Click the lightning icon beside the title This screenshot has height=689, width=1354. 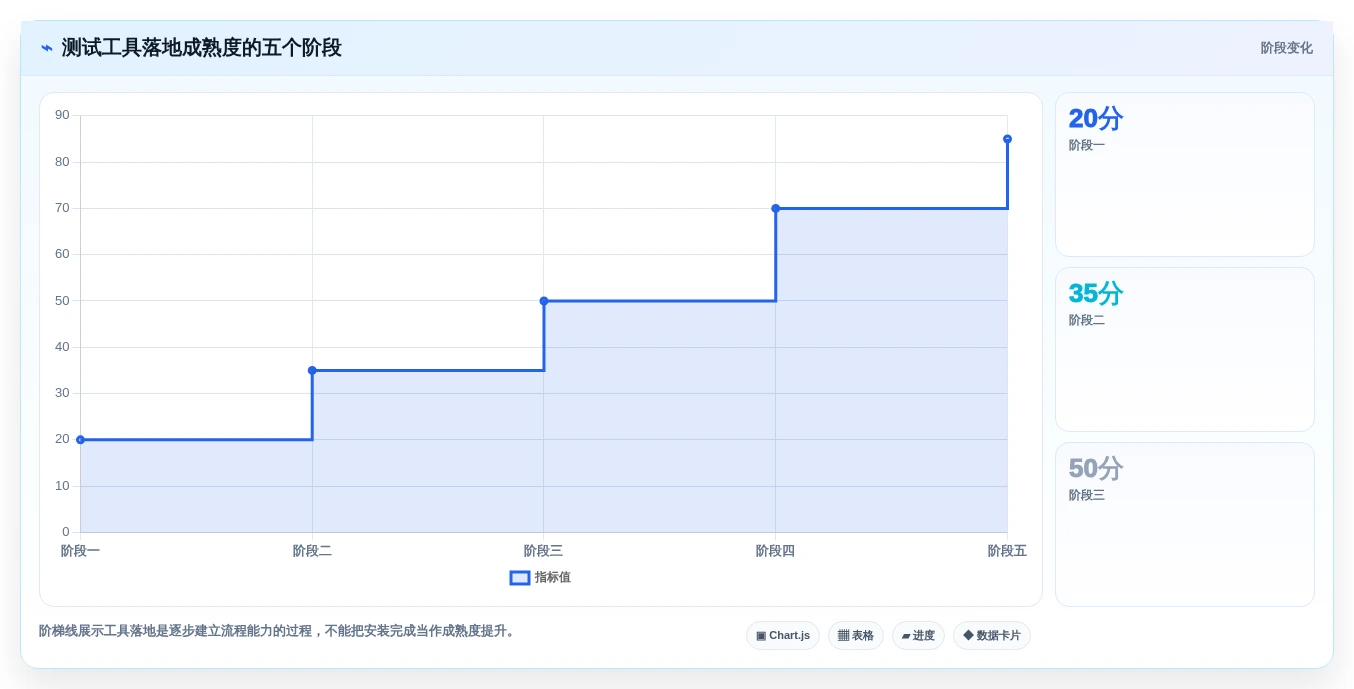[47, 48]
